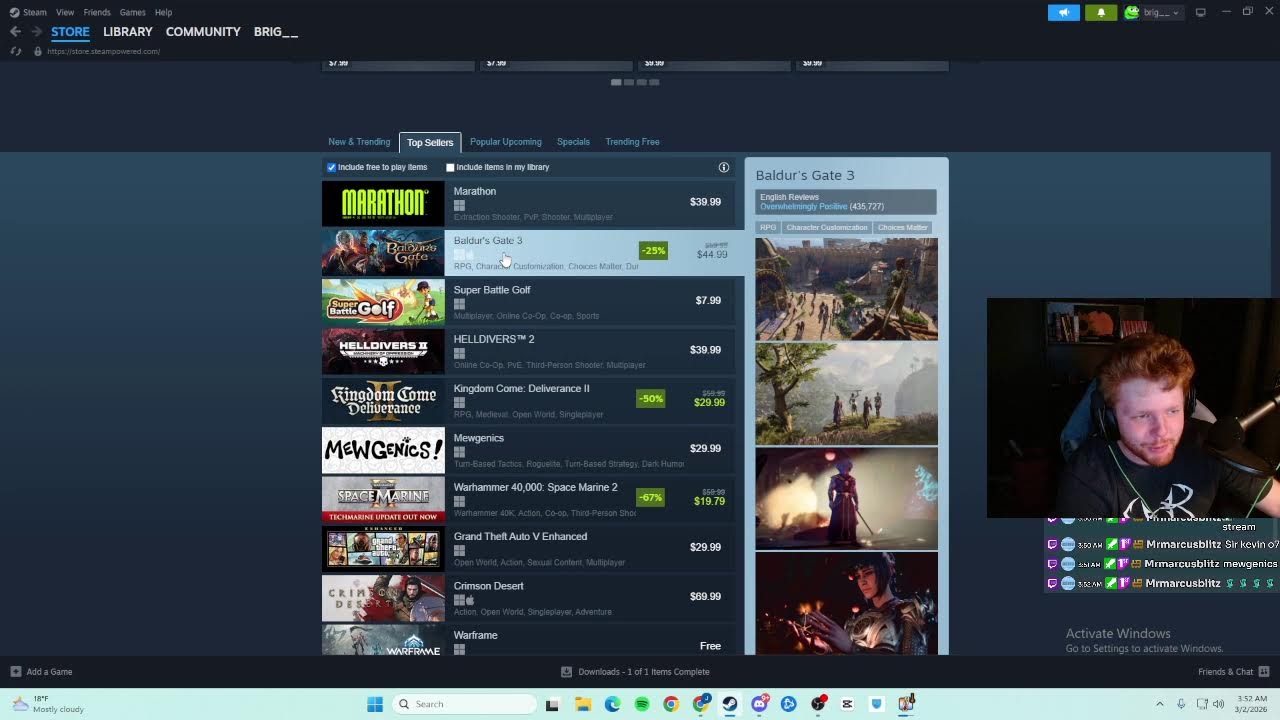The height and width of the screenshot is (720, 1280).
Task: Click the Overwhelmingly Positive reviews link
Action: pos(803,207)
